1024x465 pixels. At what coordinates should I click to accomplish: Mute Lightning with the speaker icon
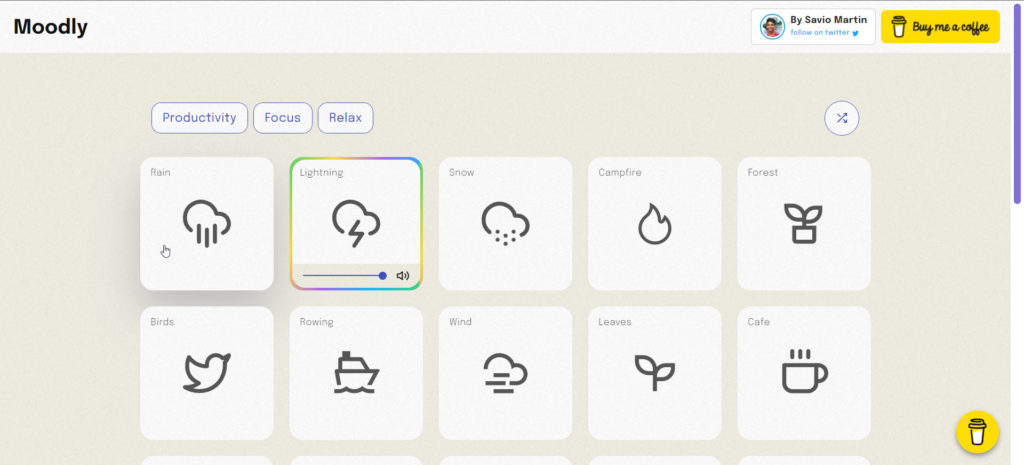403,276
